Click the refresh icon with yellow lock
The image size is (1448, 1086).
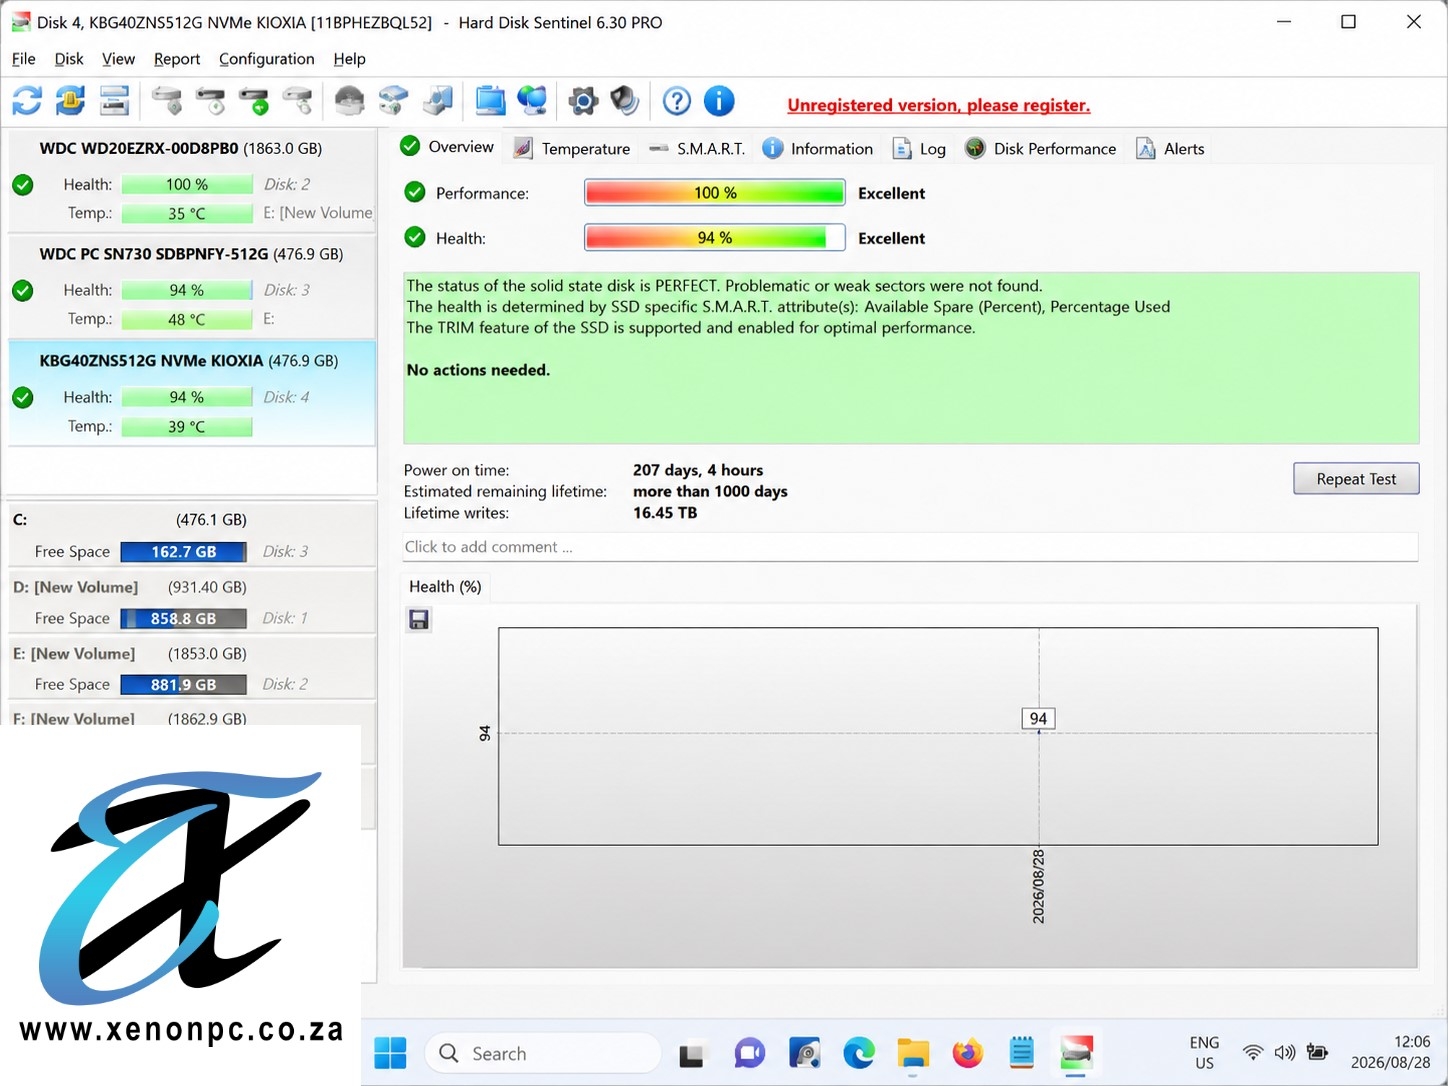(70, 101)
